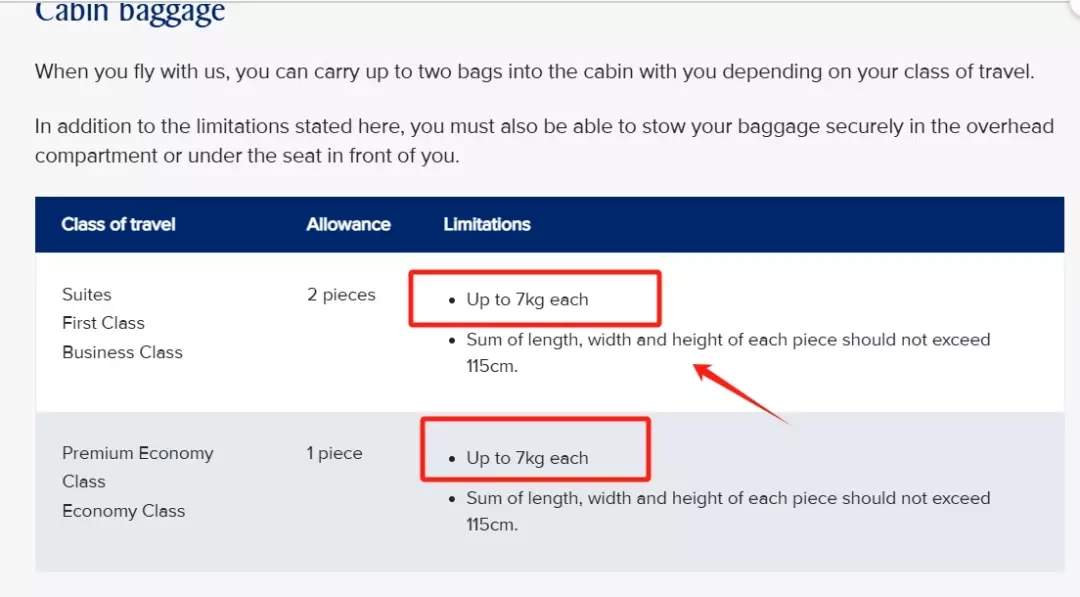Click Premium Economy Class label
Image resolution: width=1080 pixels, height=597 pixels.
(138, 467)
